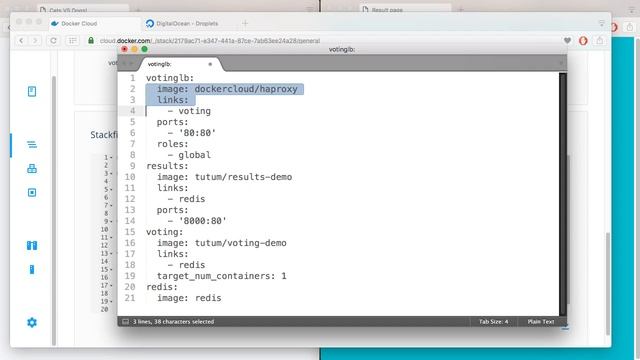Open the share icon in browser toolbar
Screen dimensions: 640x360
point(600,40)
